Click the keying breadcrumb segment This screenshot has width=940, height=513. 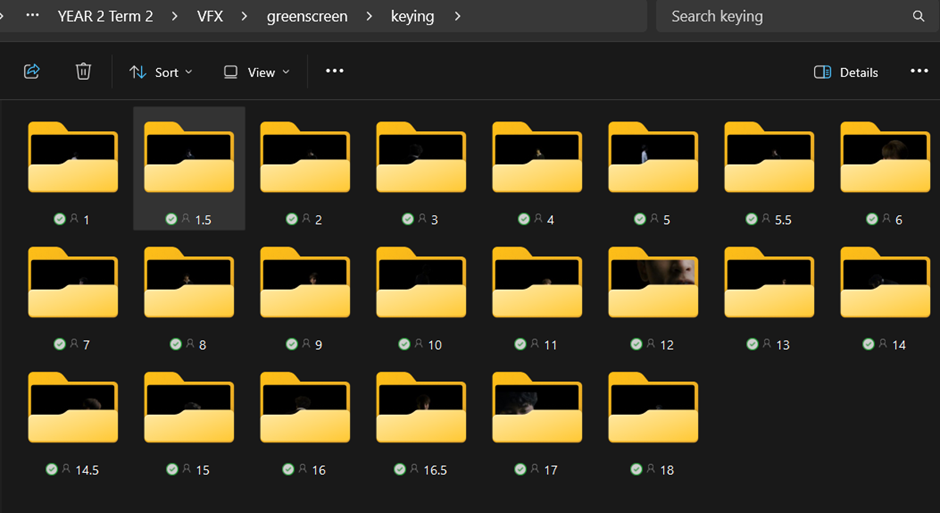coord(412,16)
